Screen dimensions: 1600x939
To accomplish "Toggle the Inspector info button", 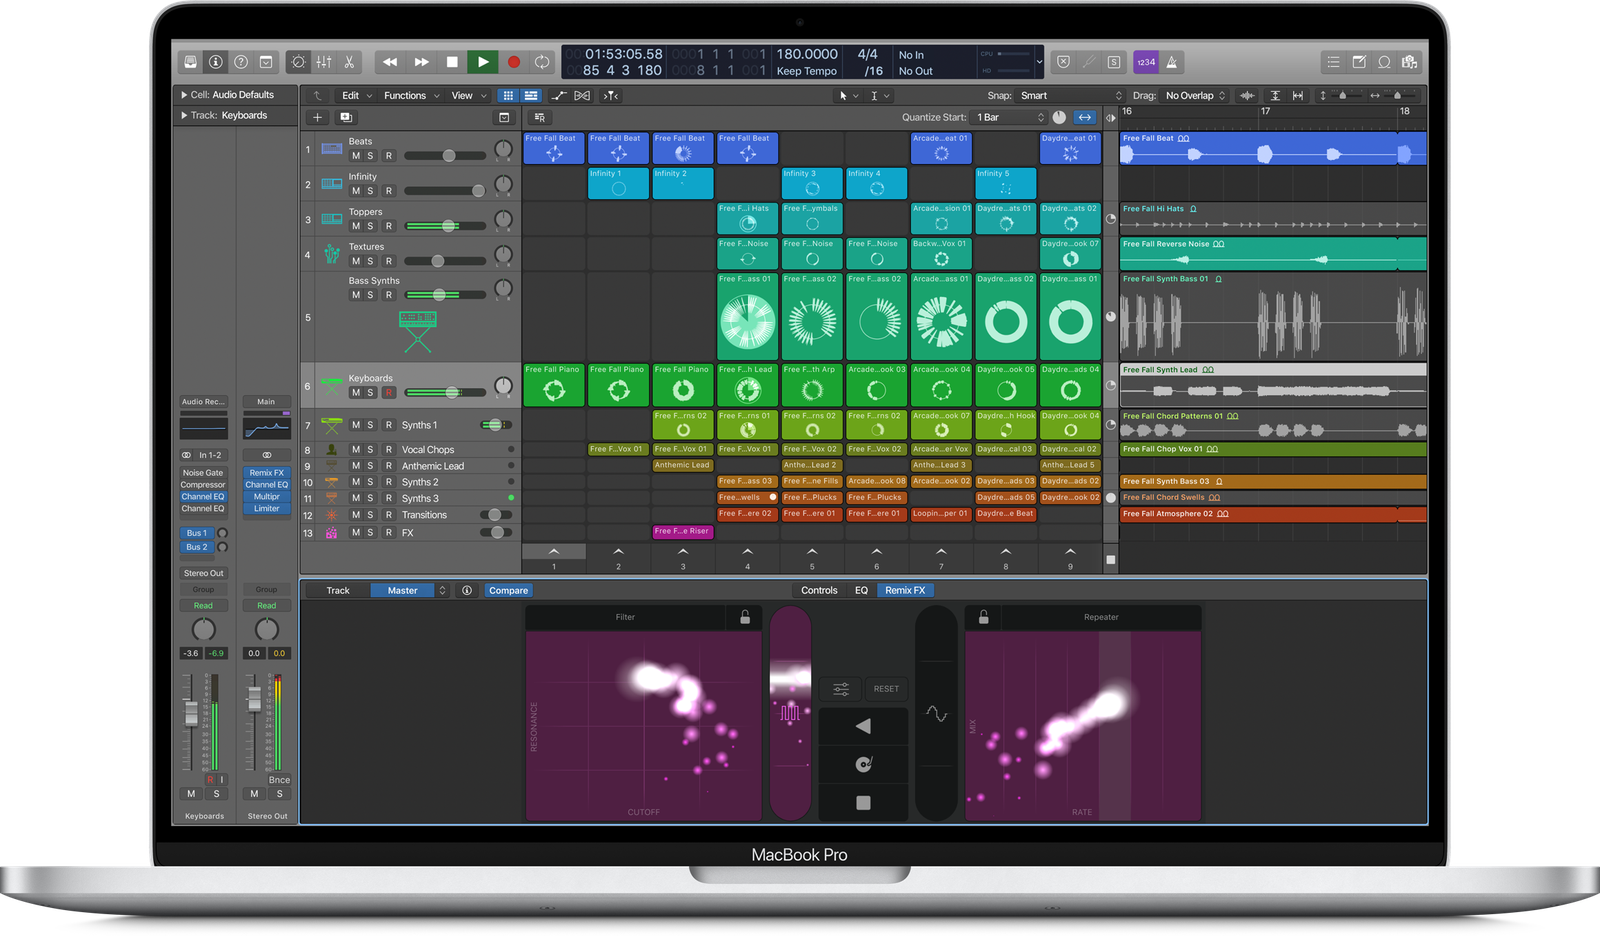I will click(x=215, y=62).
